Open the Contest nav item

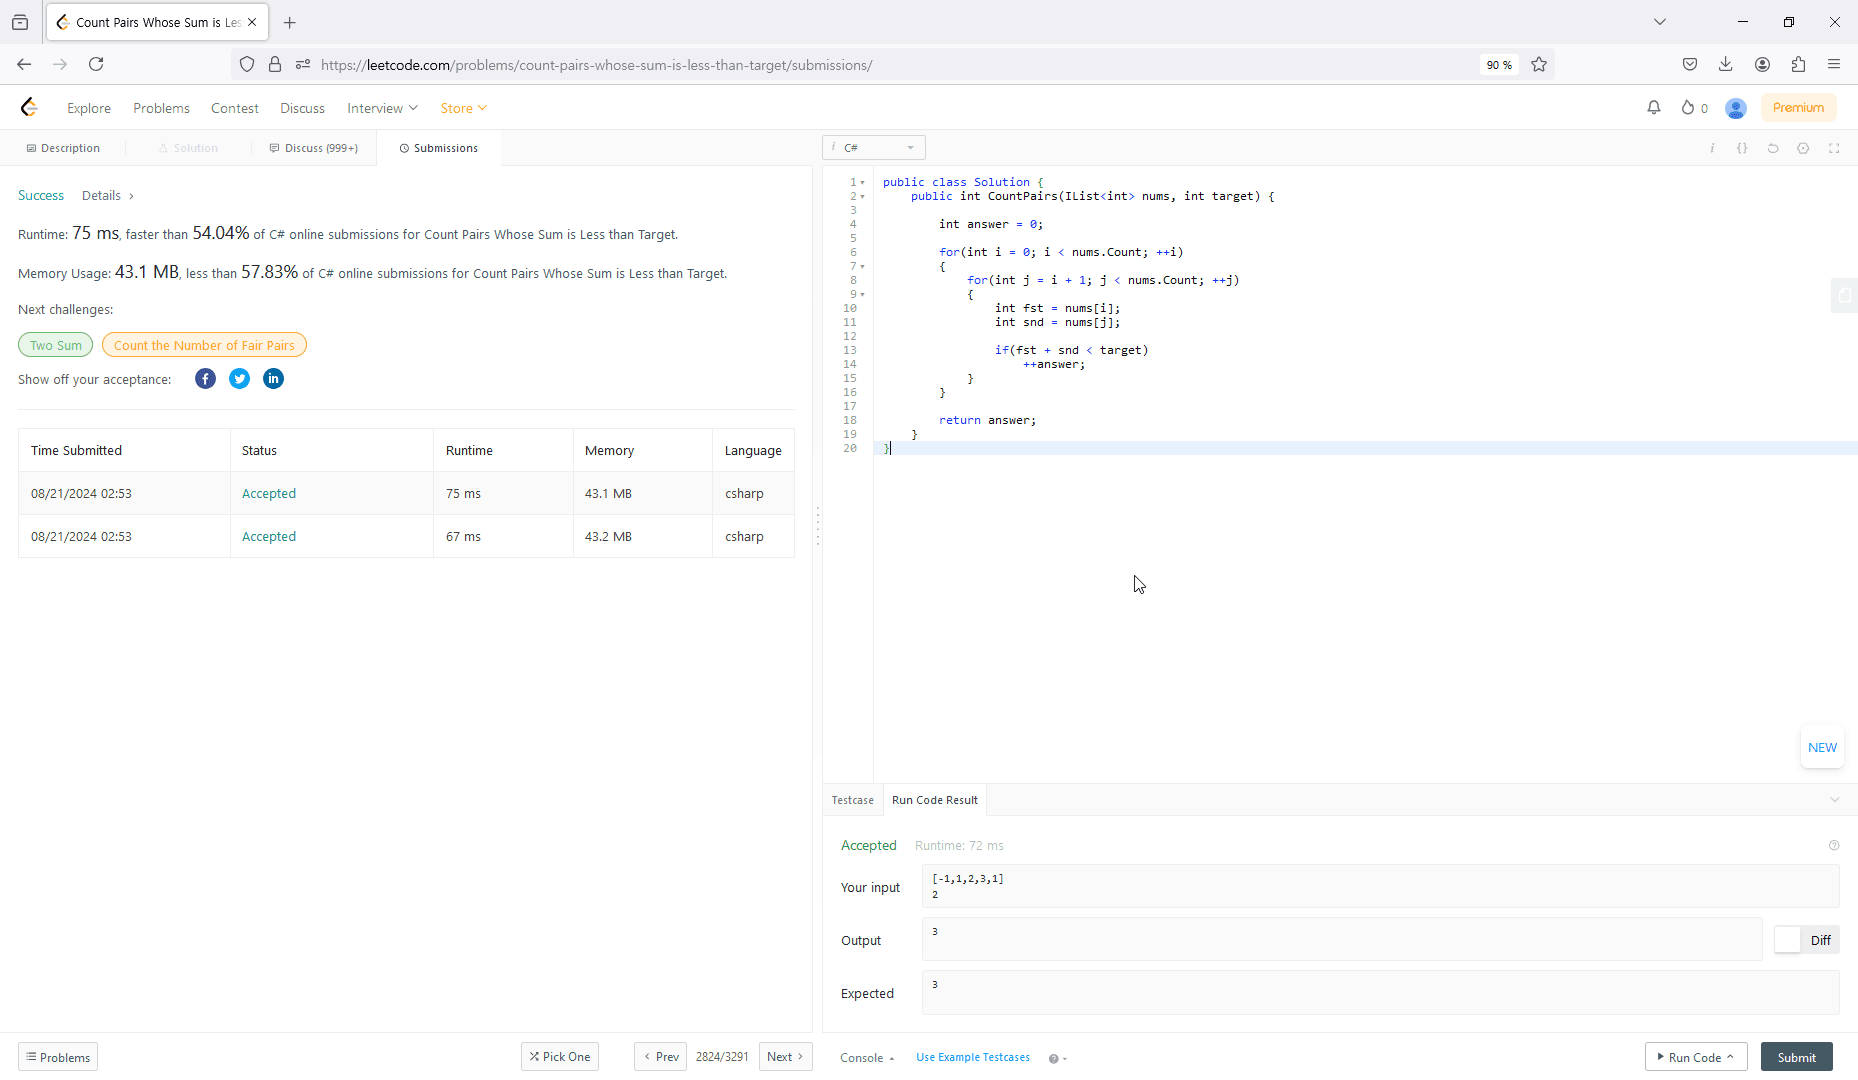pos(235,108)
